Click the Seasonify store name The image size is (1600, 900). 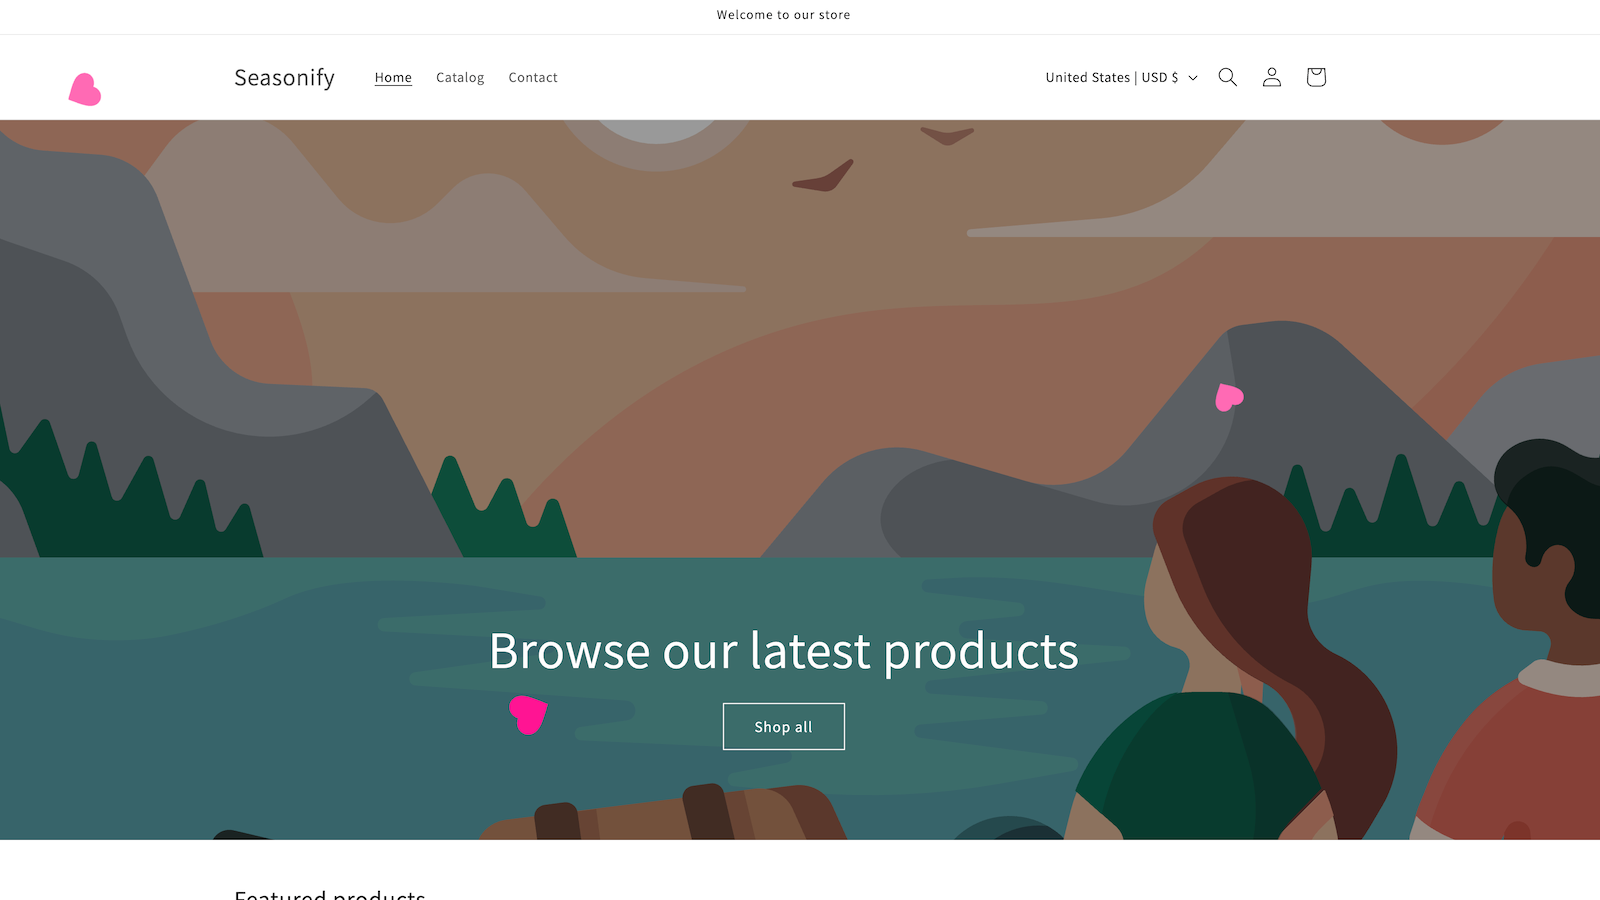click(284, 77)
